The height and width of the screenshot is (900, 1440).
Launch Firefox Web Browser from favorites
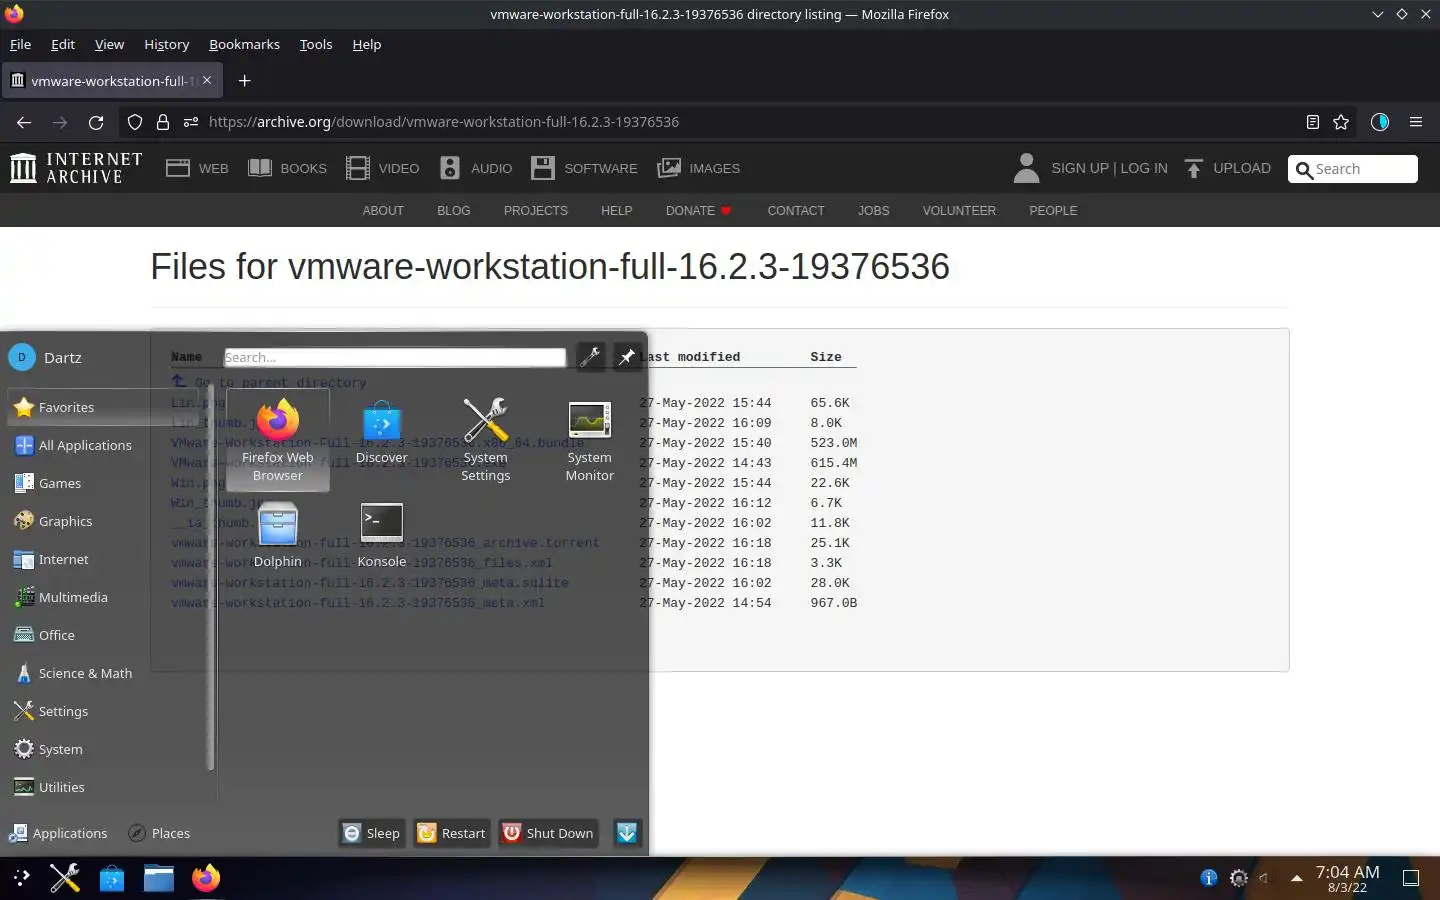(x=278, y=441)
